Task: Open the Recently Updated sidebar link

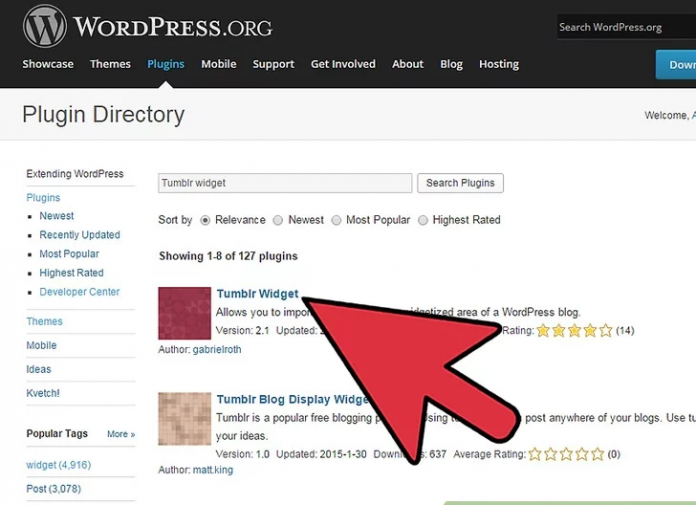Action: point(80,235)
